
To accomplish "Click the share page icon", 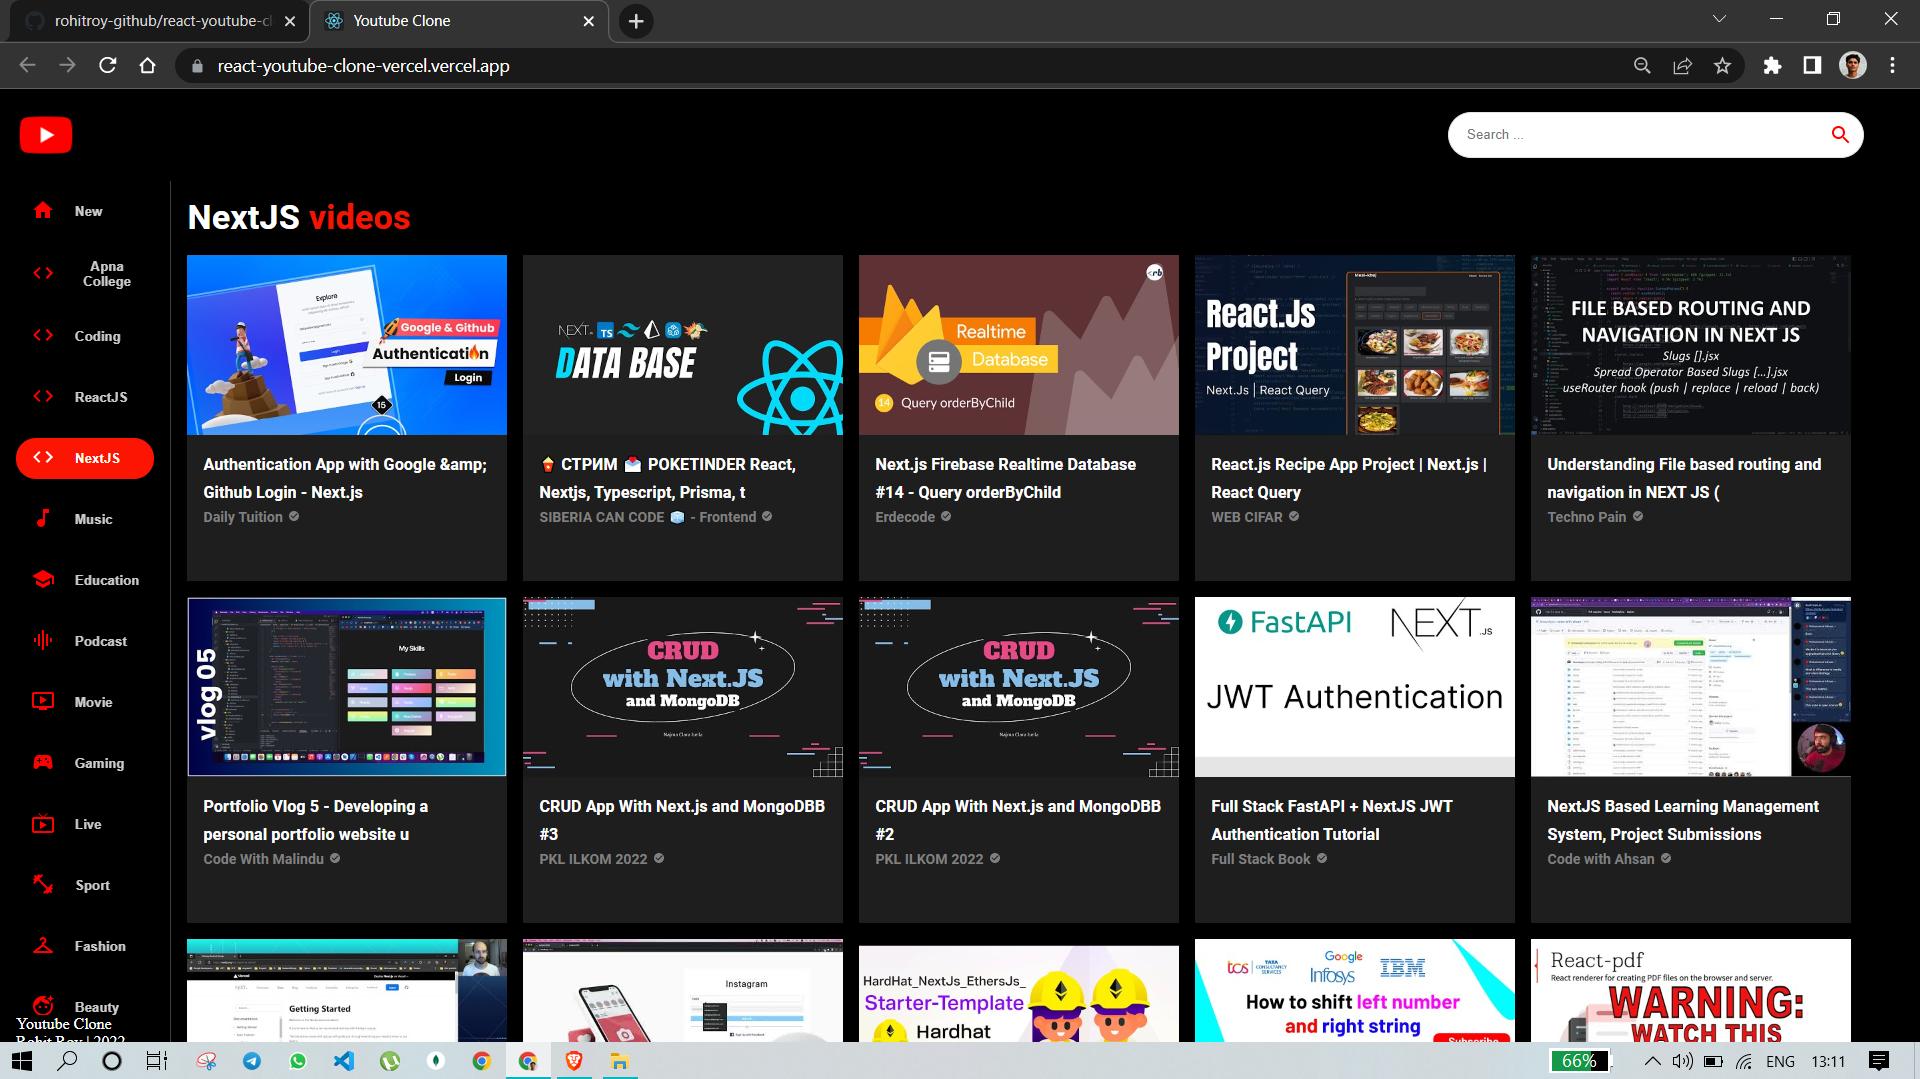I will [1682, 66].
